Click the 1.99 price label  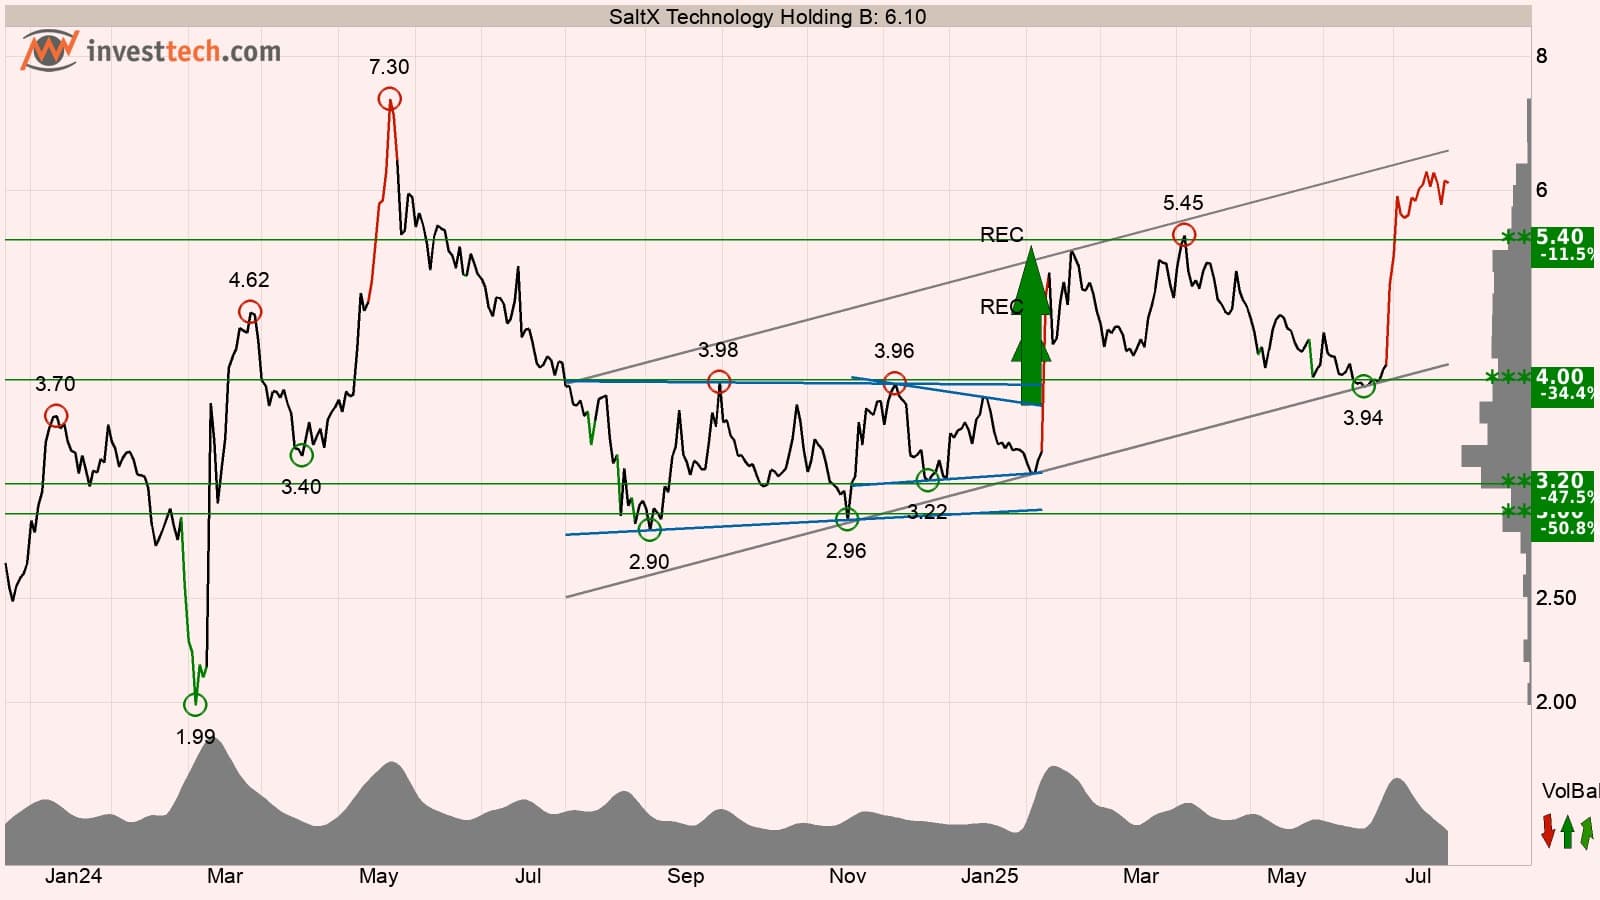196,737
